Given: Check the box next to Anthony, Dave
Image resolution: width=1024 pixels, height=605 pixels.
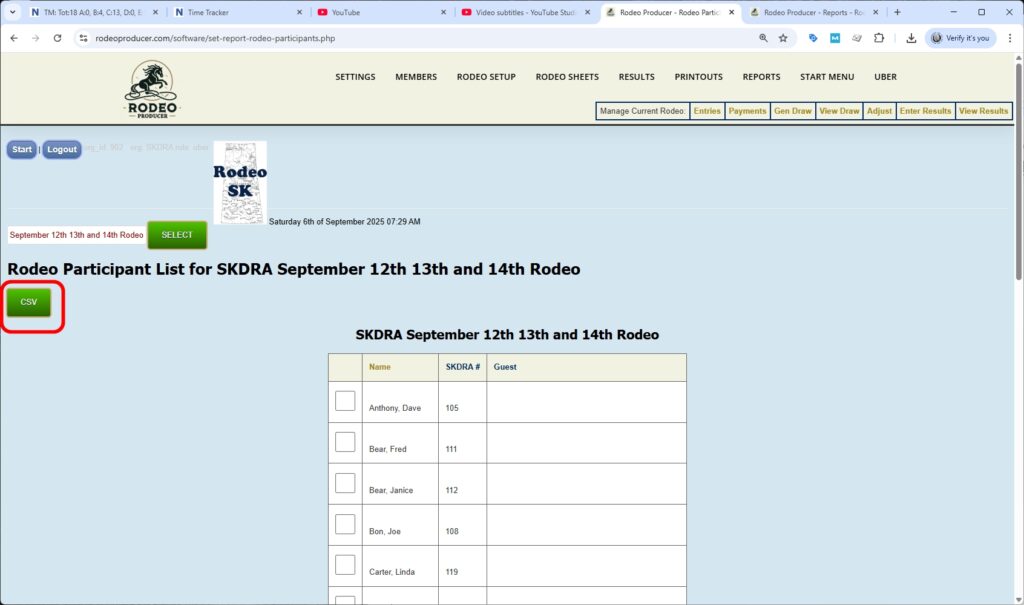Looking at the screenshot, I should 345,401.
